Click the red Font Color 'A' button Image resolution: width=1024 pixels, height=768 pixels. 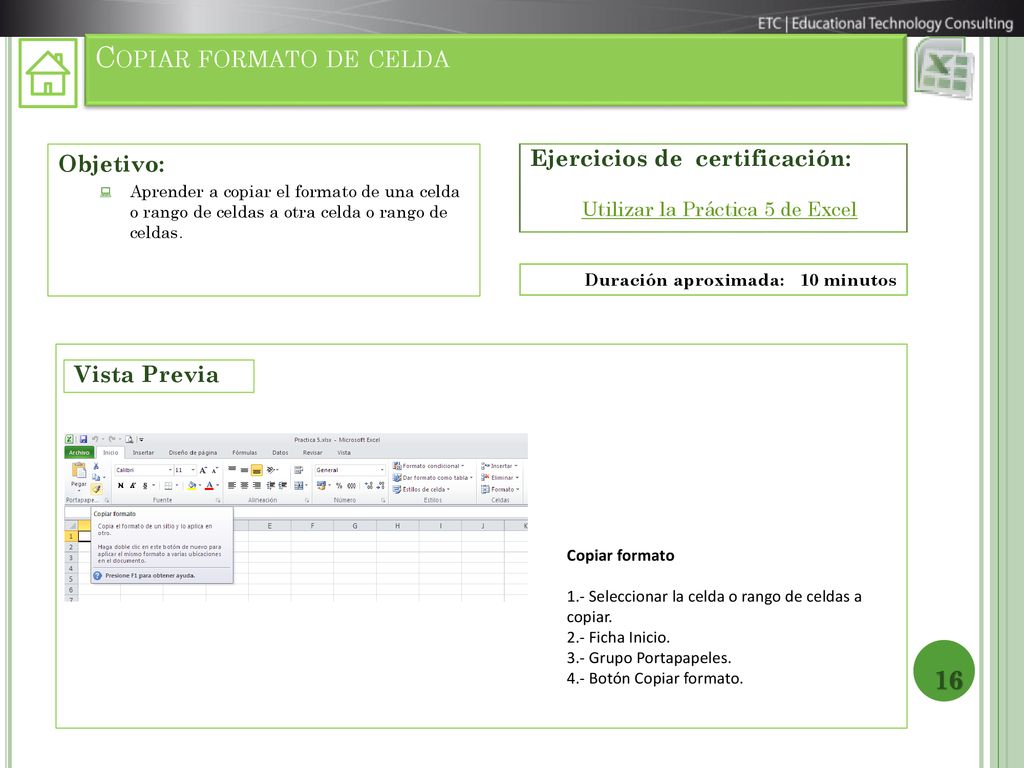coord(209,485)
